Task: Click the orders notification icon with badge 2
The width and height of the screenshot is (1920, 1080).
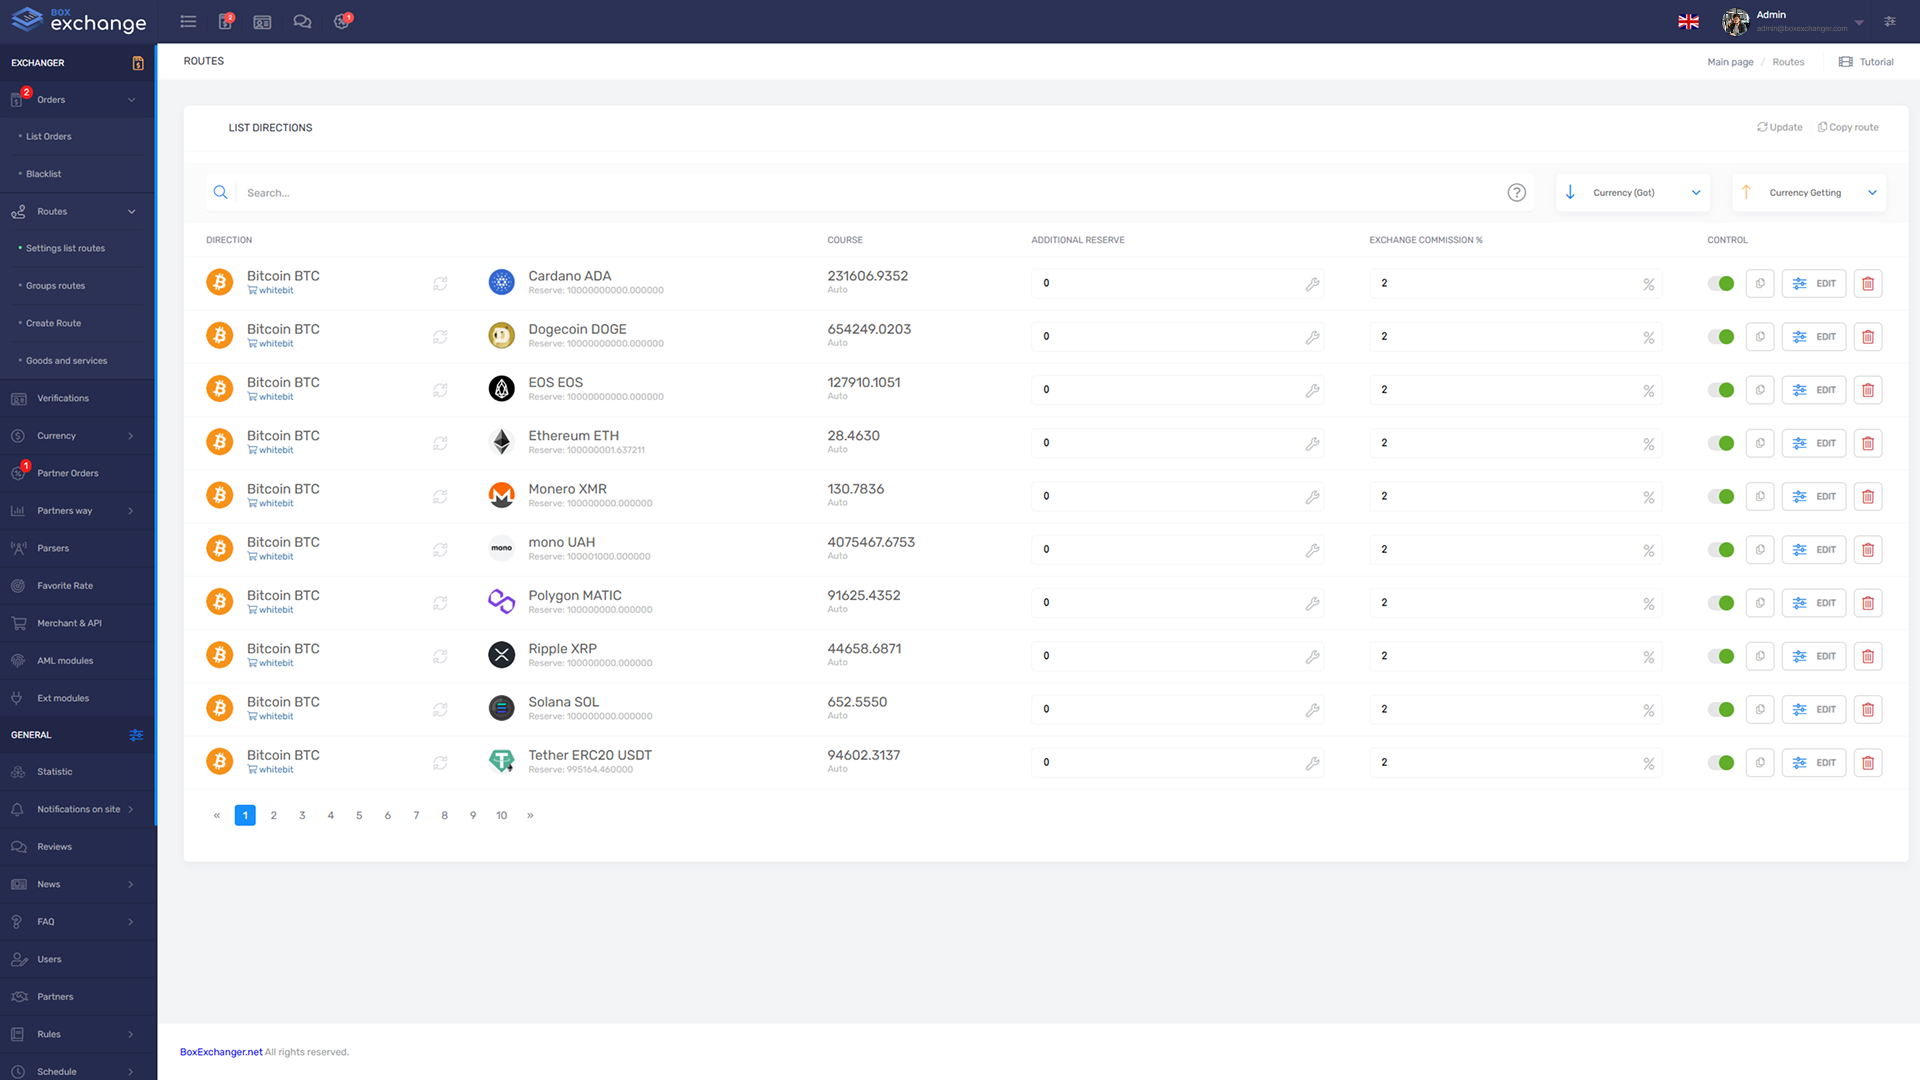Action: pyautogui.click(x=225, y=21)
